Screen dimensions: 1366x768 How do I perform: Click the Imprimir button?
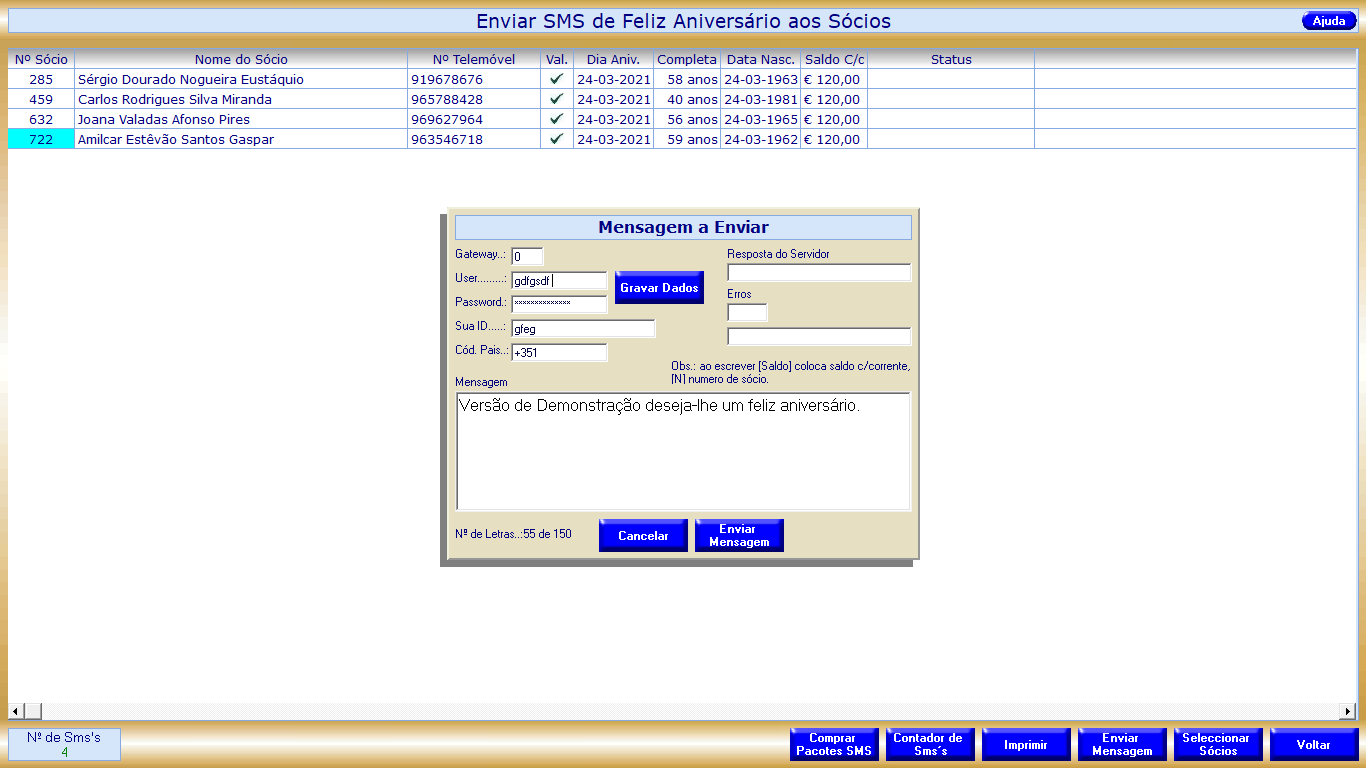pyautogui.click(x=1026, y=745)
